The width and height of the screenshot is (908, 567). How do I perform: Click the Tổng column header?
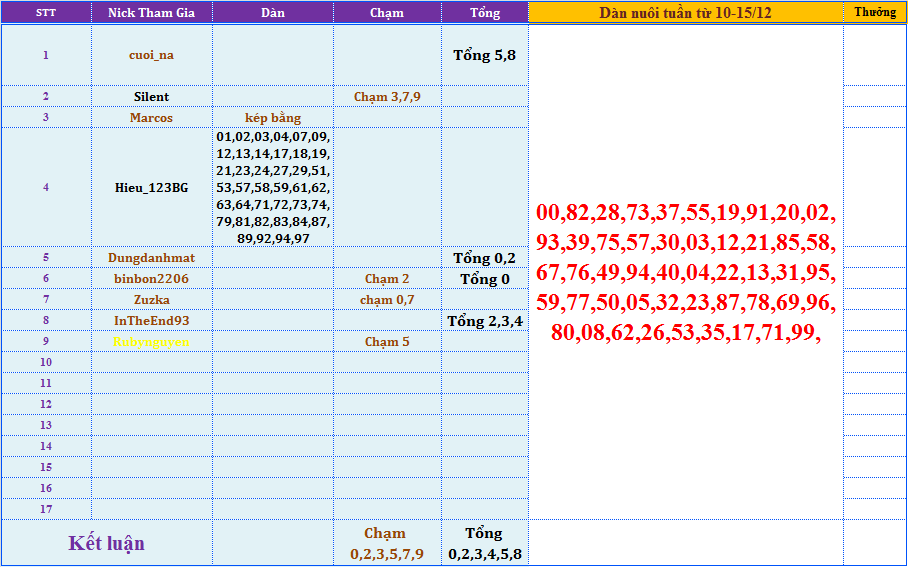point(485,13)
